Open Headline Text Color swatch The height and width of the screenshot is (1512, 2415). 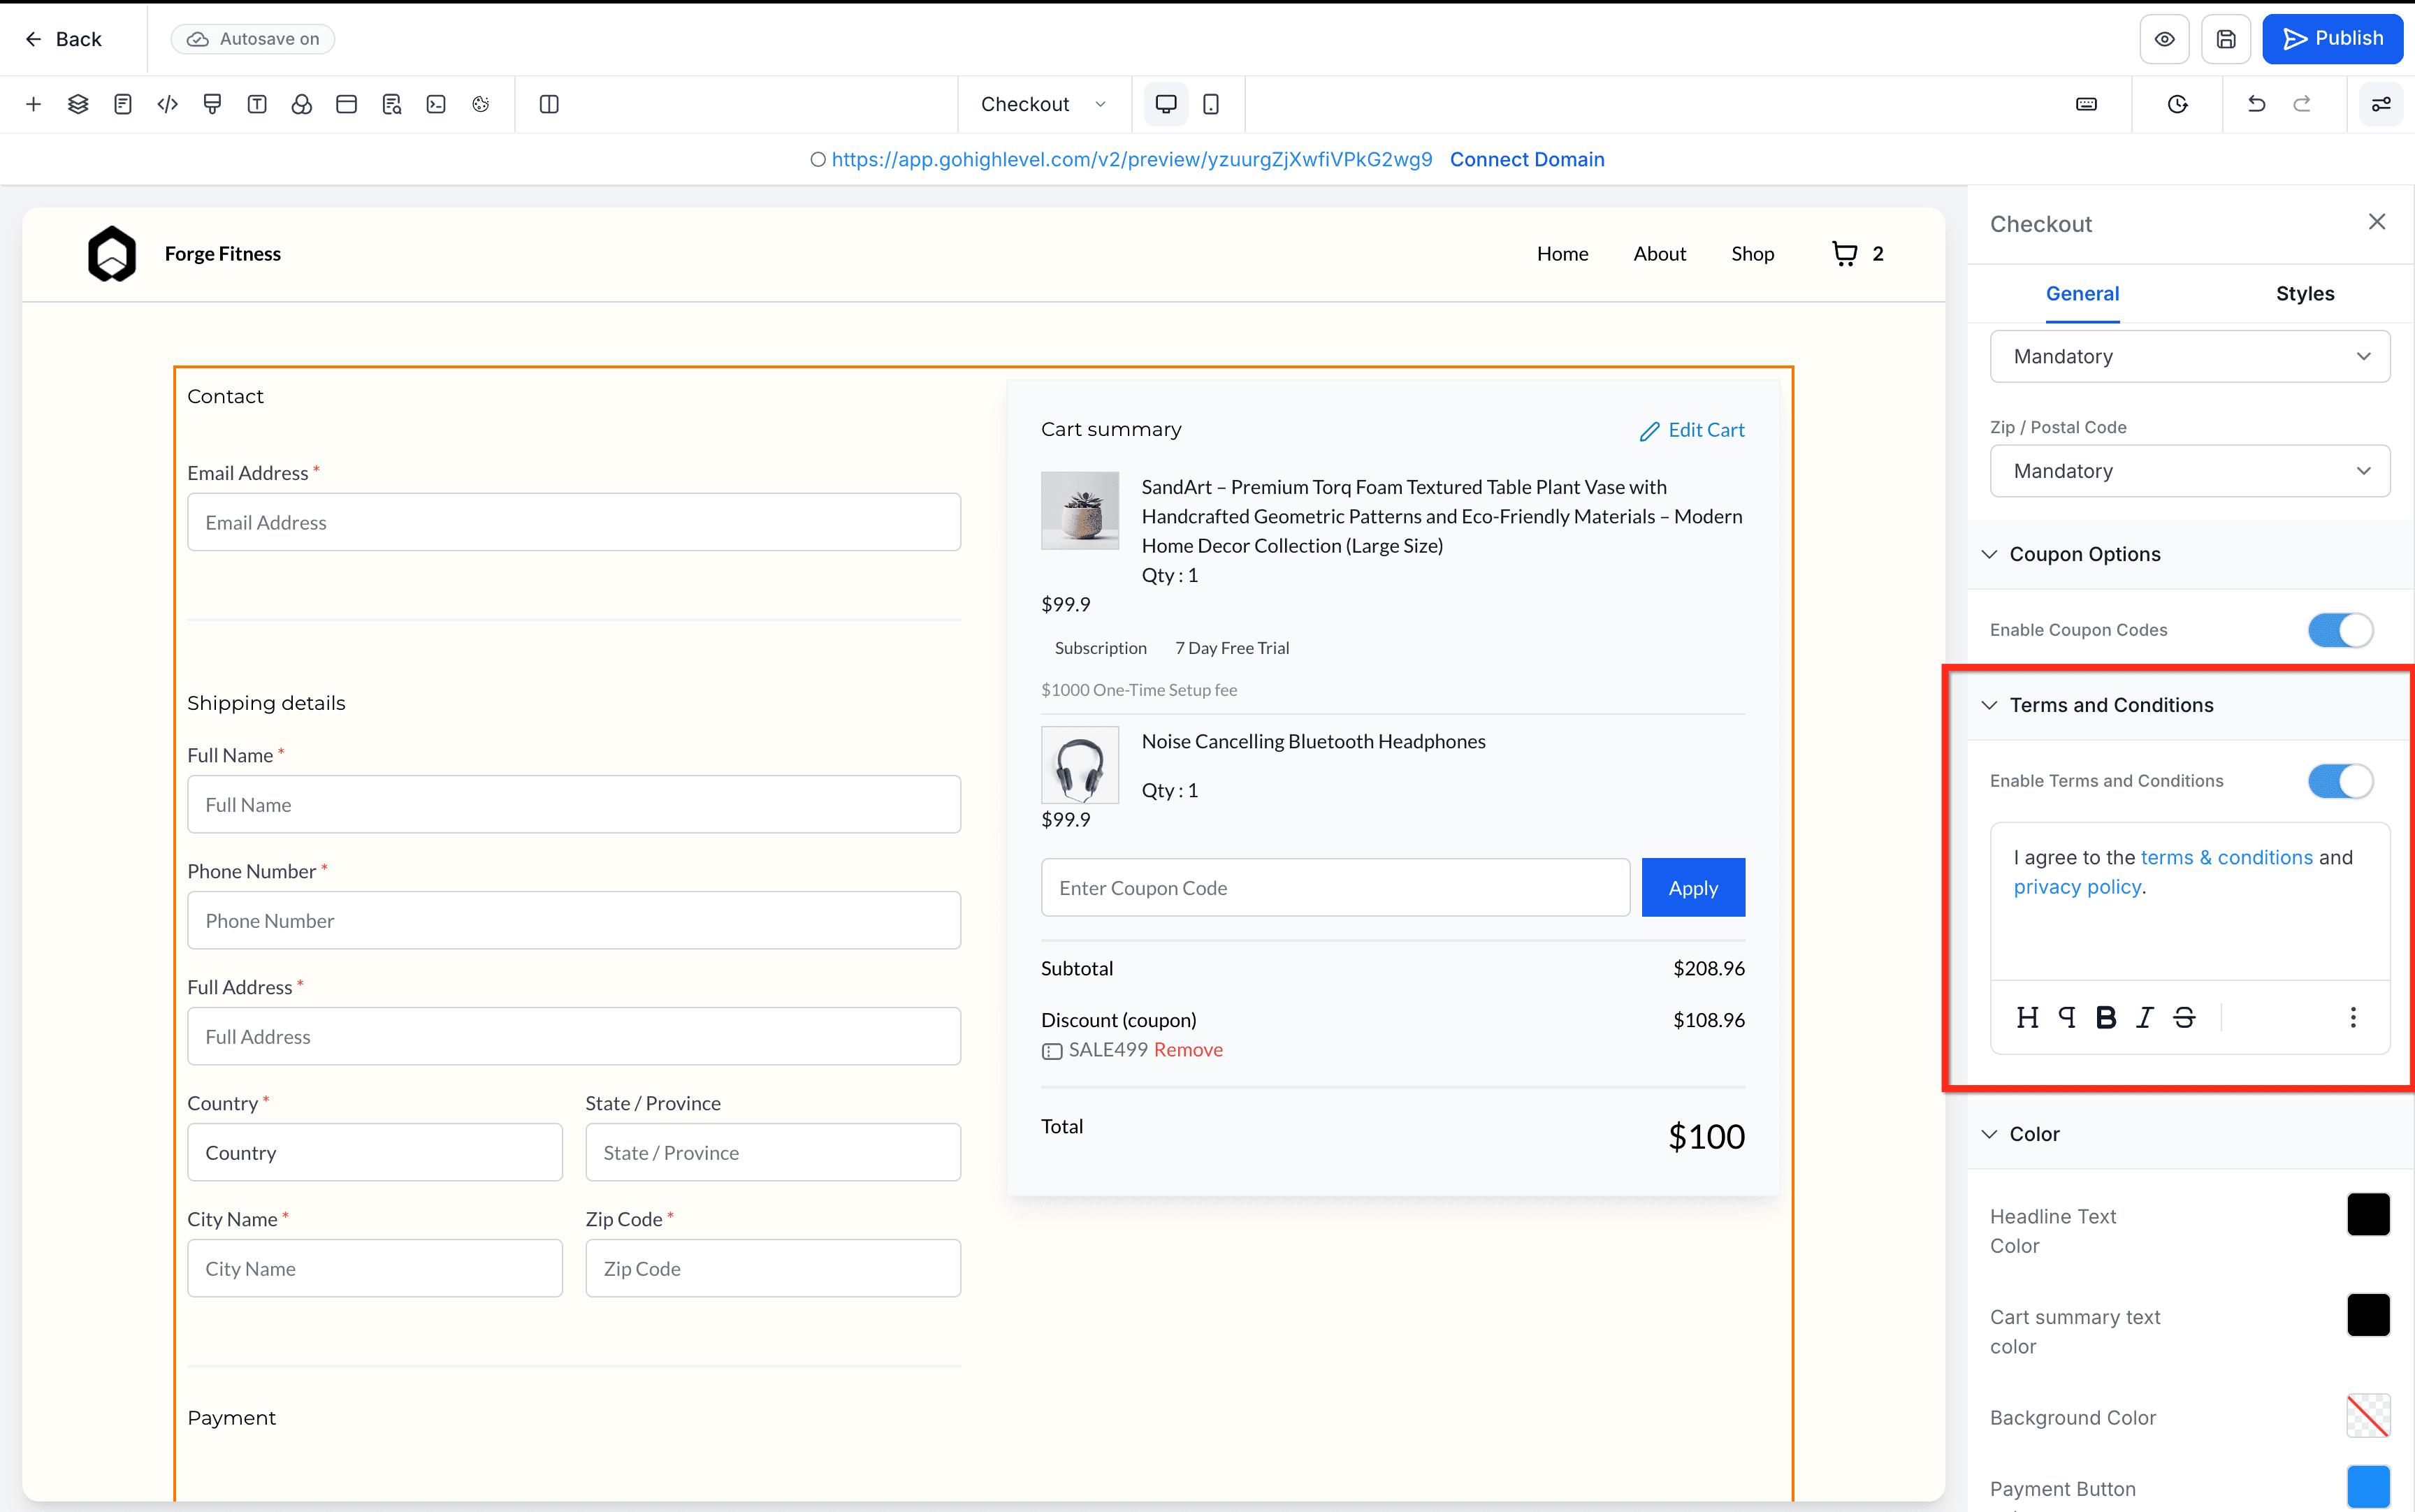click(2368, 1215)
